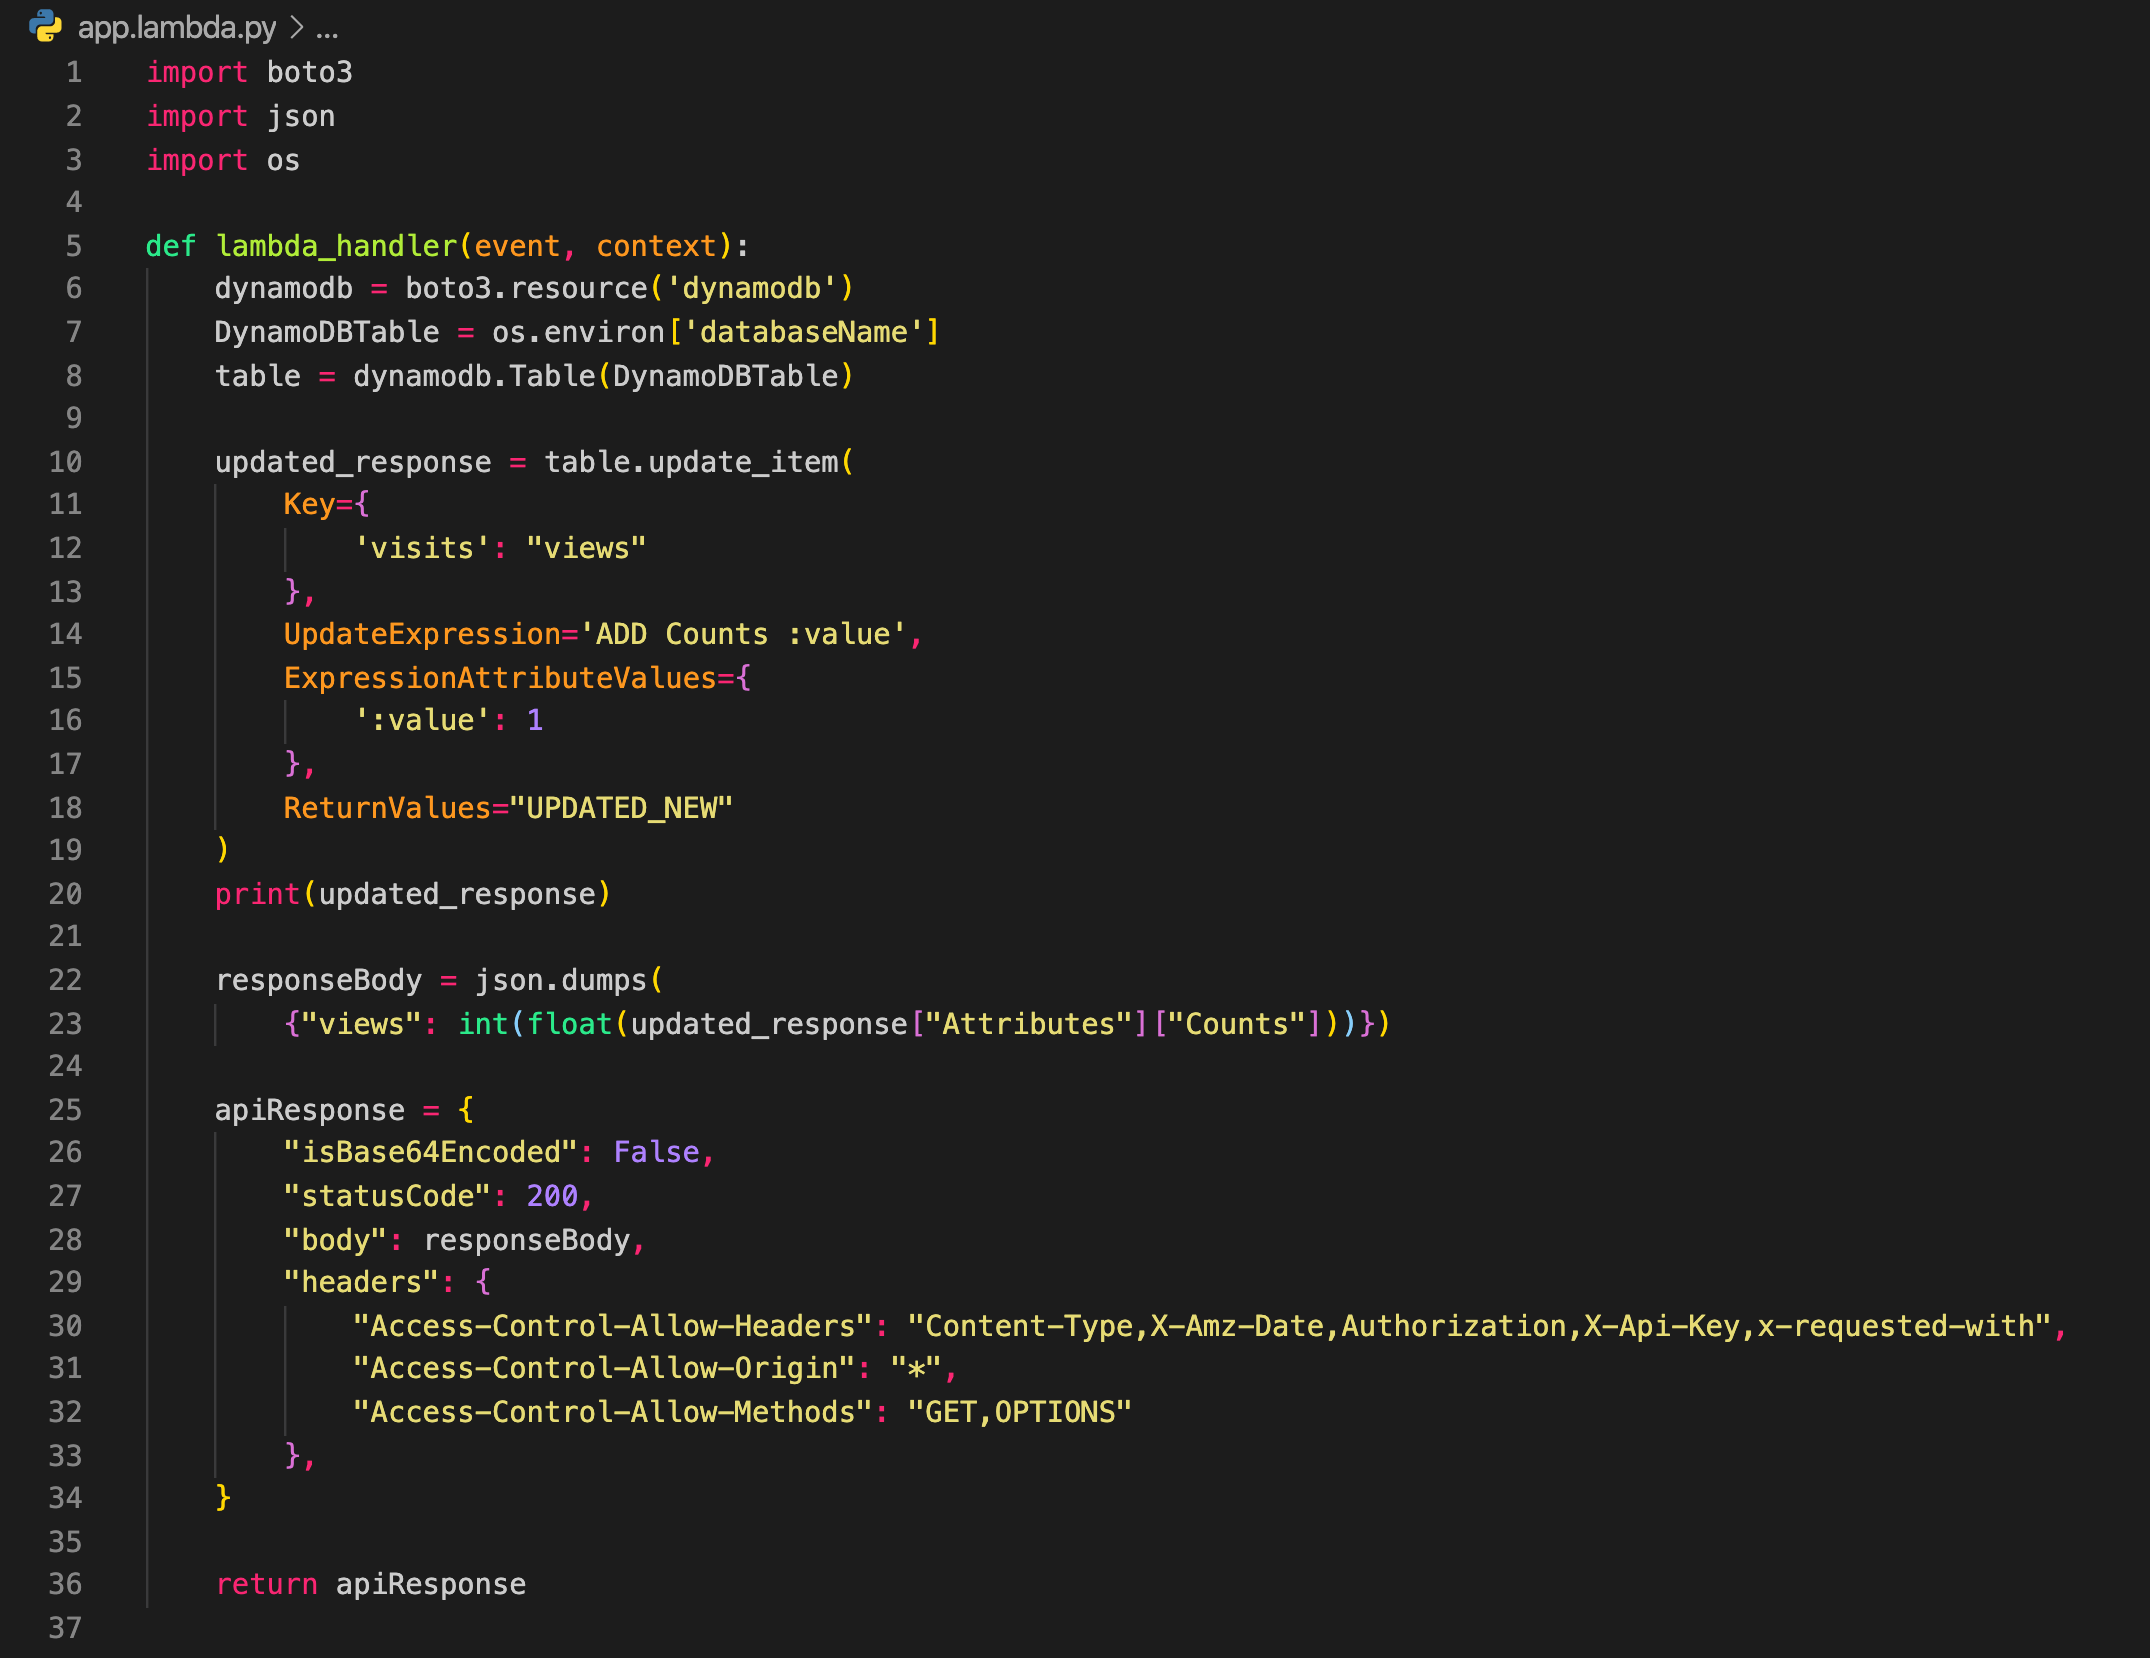Click apiResponse on line 25
The height and width of the screenshot is (1658, 2150).
(x=310, y=1110)
